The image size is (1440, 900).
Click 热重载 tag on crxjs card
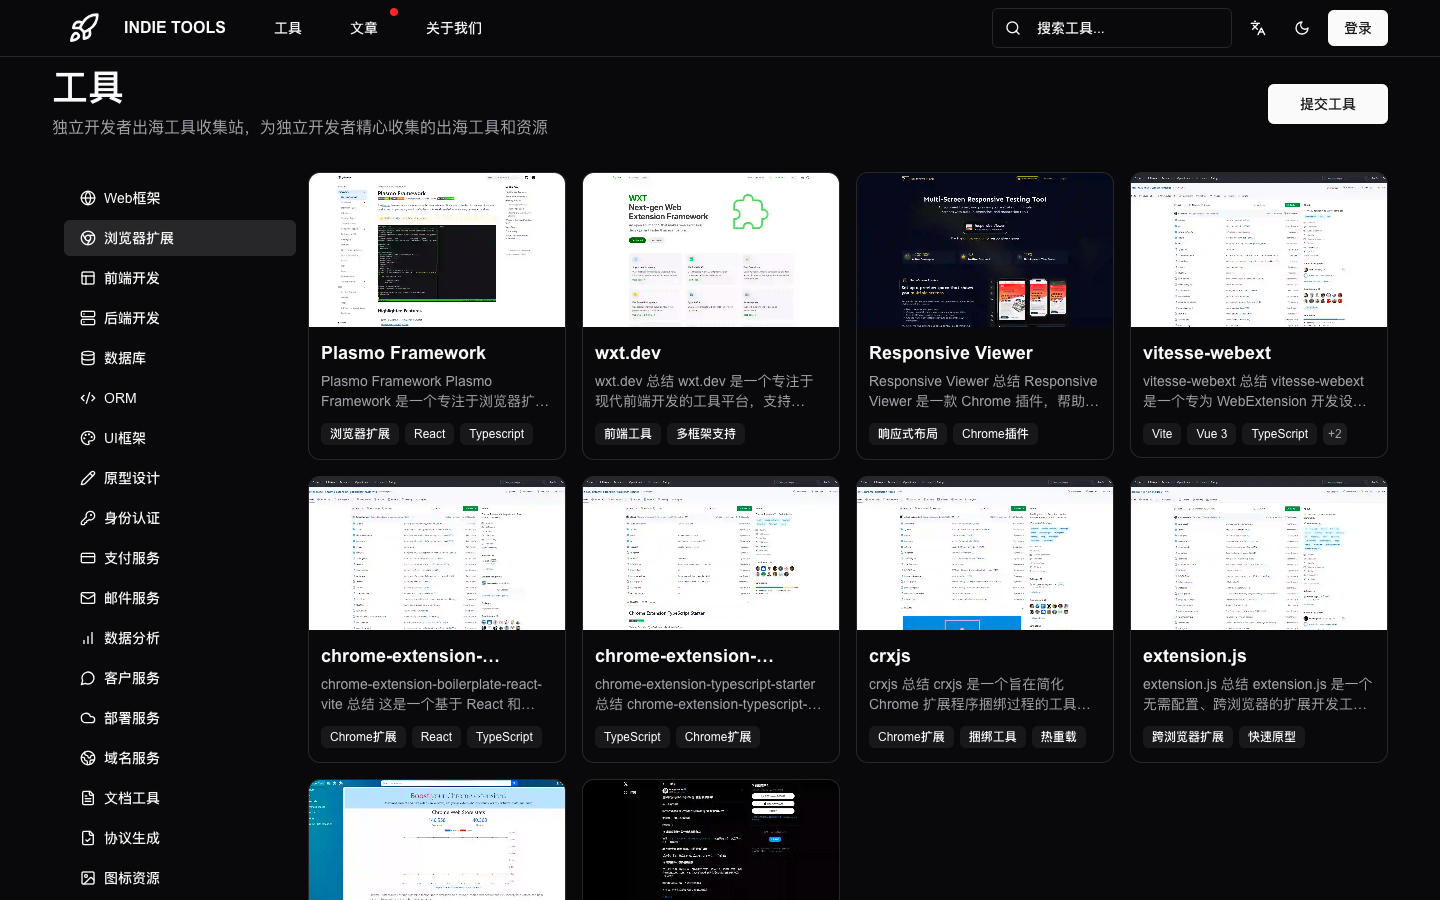(x=1059, y=737)
